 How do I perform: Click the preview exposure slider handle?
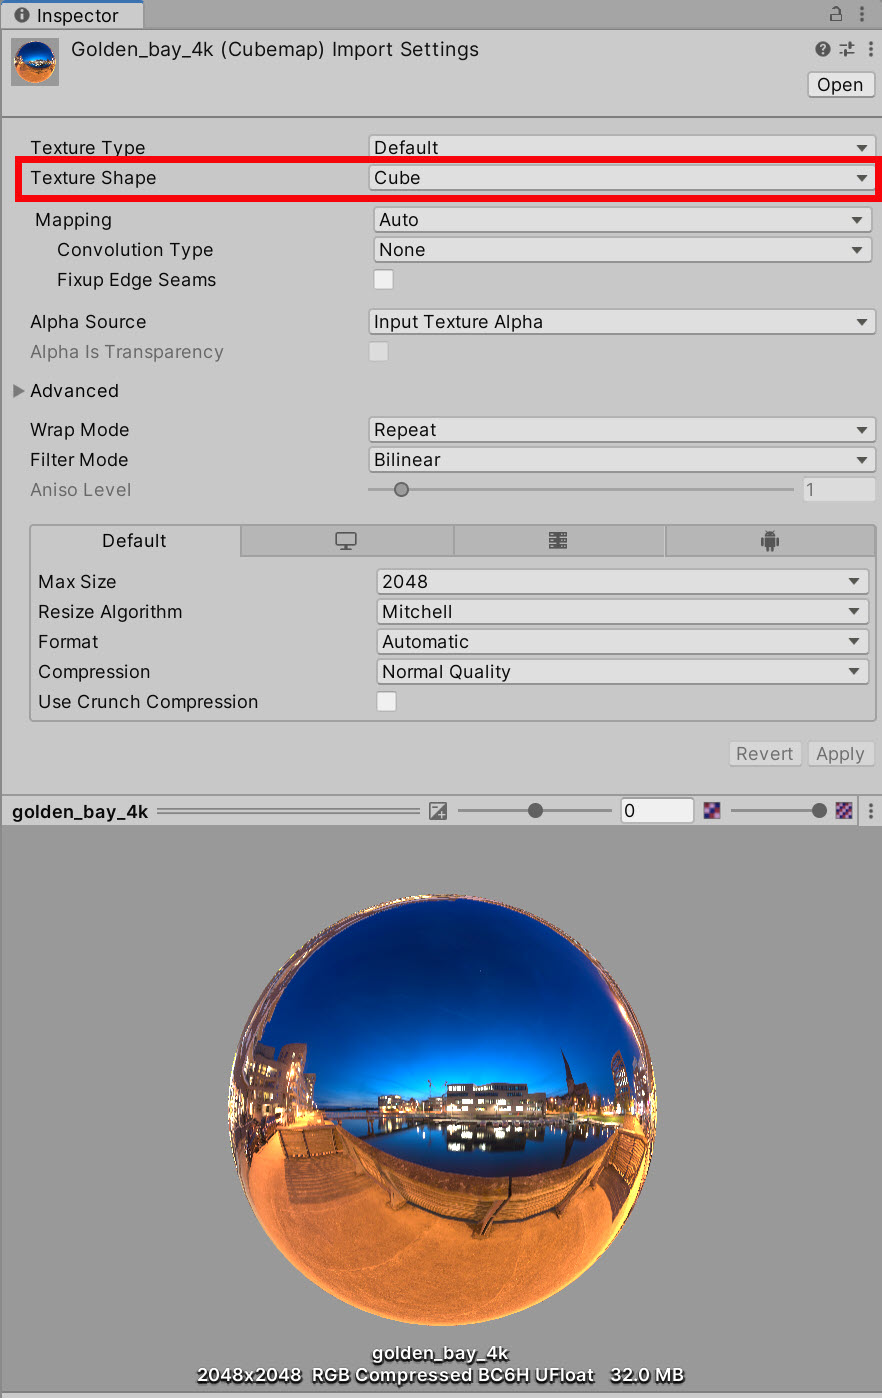(536, 811)
